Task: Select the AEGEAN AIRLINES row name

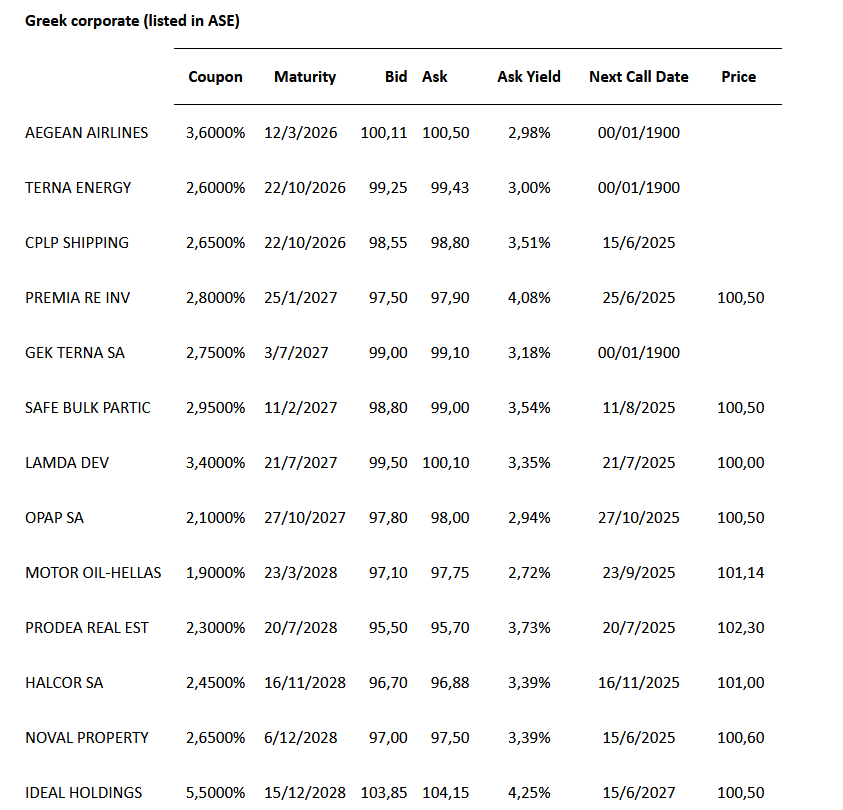Action: [86, 133]
